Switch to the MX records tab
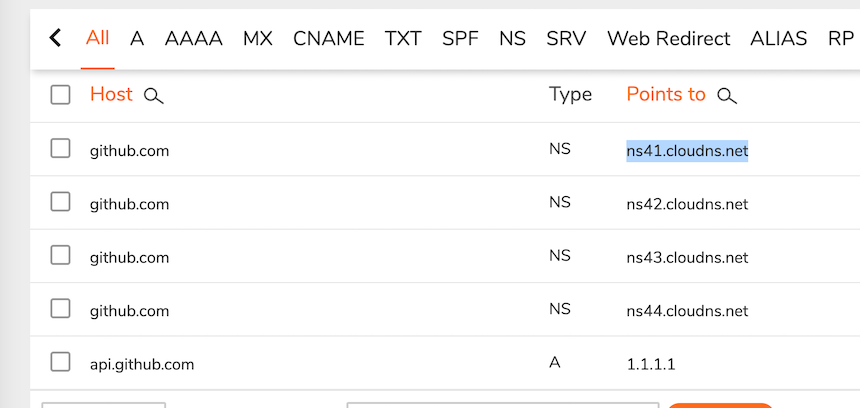This screenshot has width=860, height=408. pos(258,39)
